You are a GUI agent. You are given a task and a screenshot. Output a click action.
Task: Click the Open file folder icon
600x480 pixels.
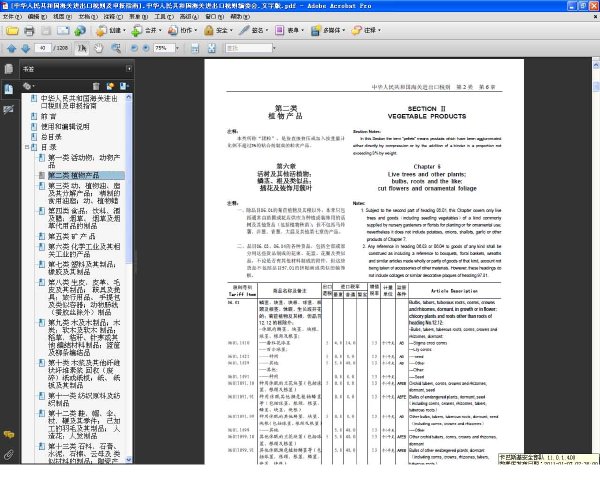[x=12, y=31]
